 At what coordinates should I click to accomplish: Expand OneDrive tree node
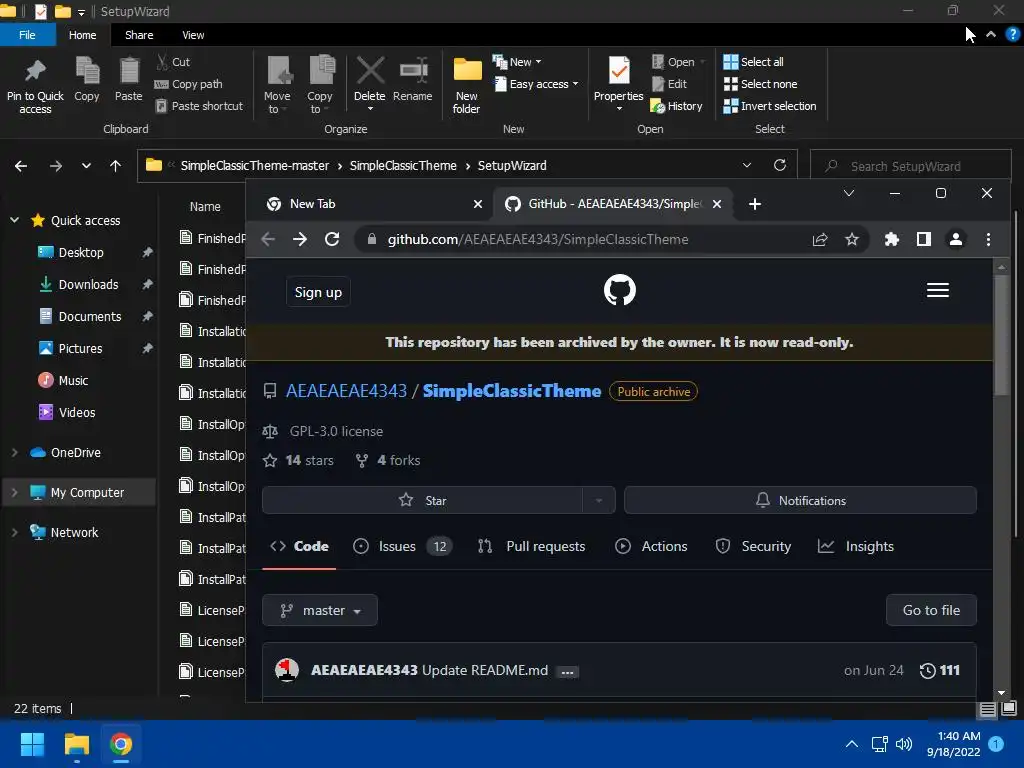pyautogui.click(x=14, y=452)
